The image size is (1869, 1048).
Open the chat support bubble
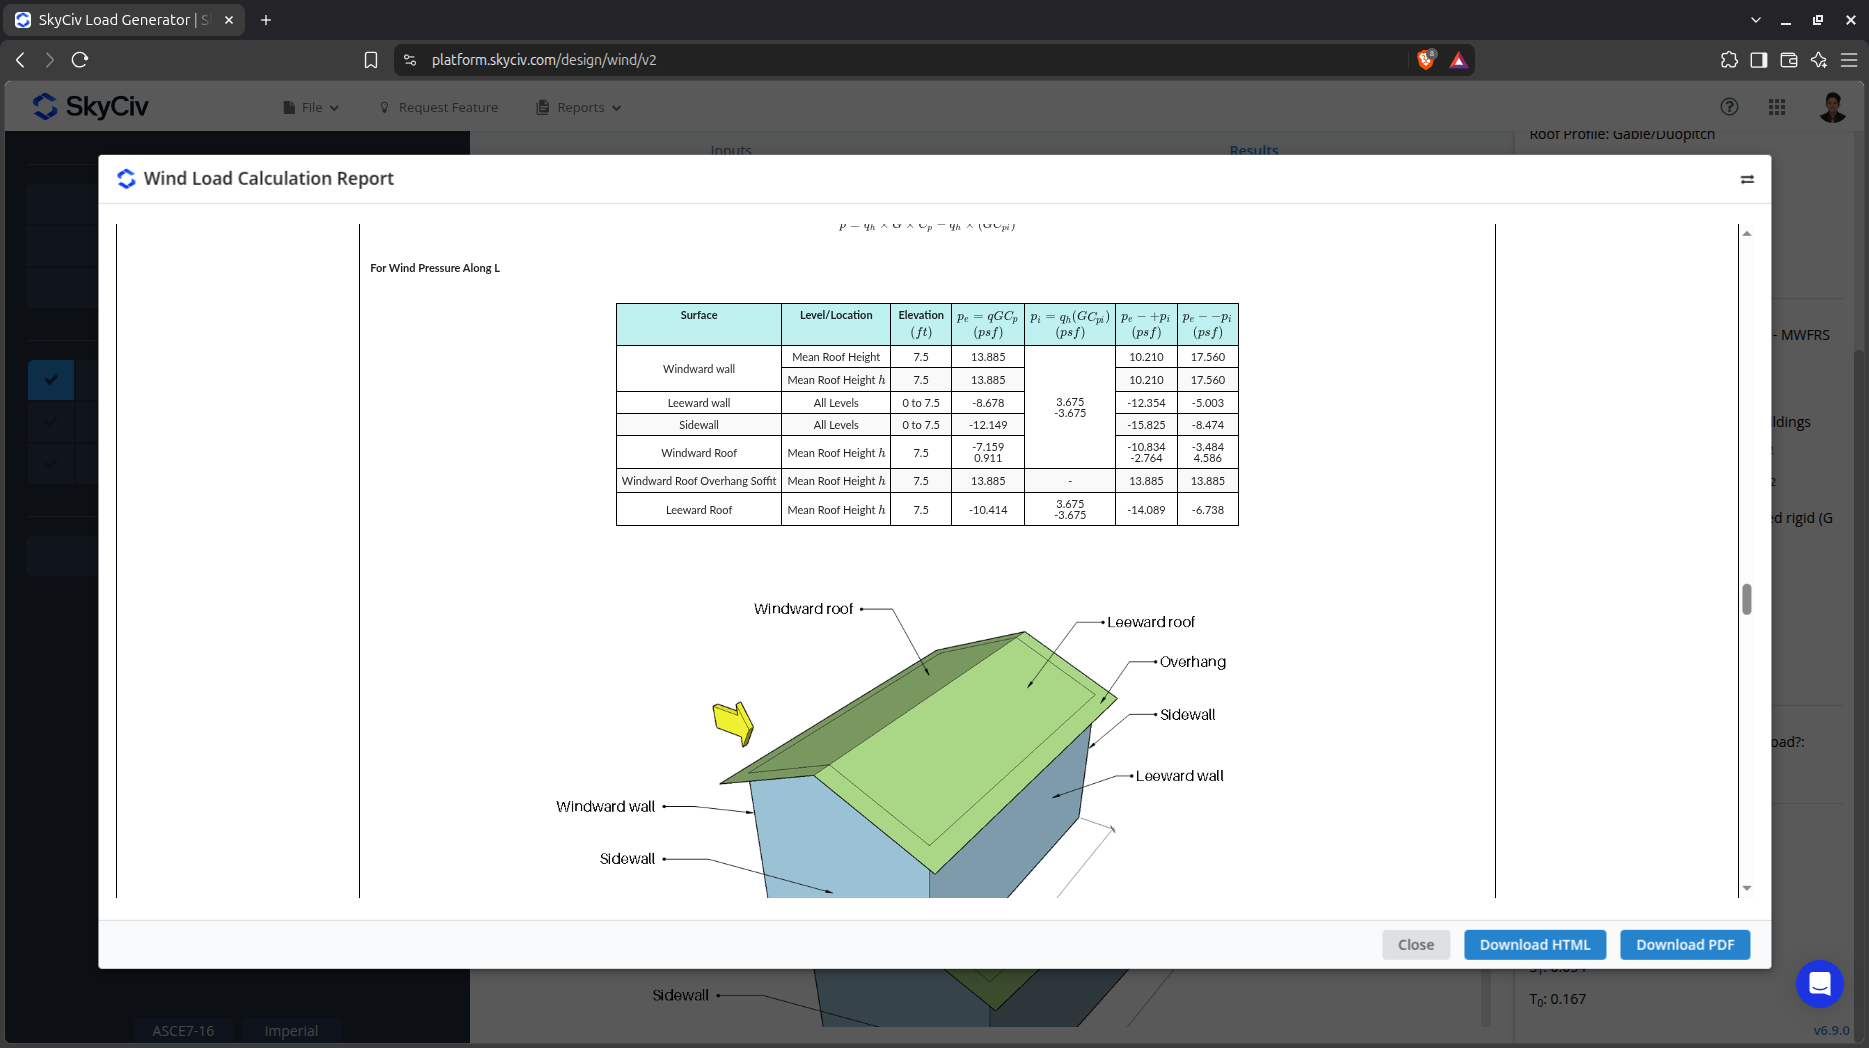[1820, 984]
